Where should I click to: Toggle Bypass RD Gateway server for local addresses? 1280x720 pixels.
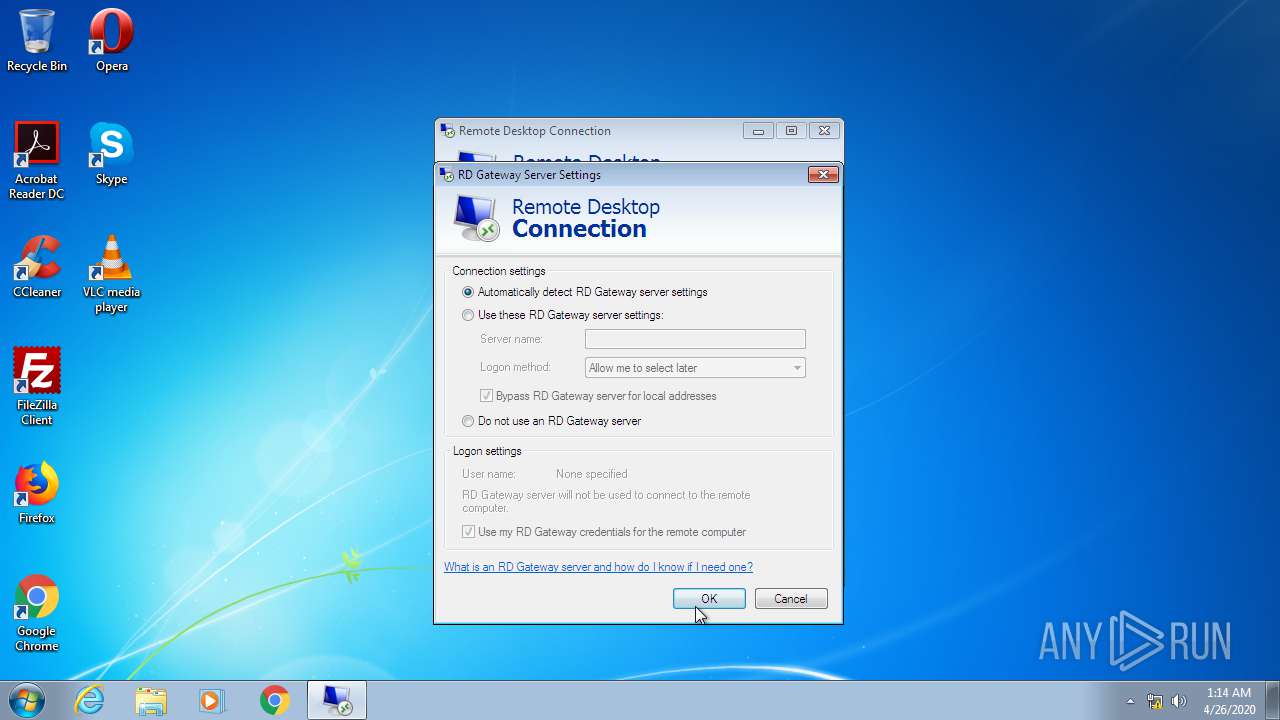pyautogui.click(x=598, y=396)
